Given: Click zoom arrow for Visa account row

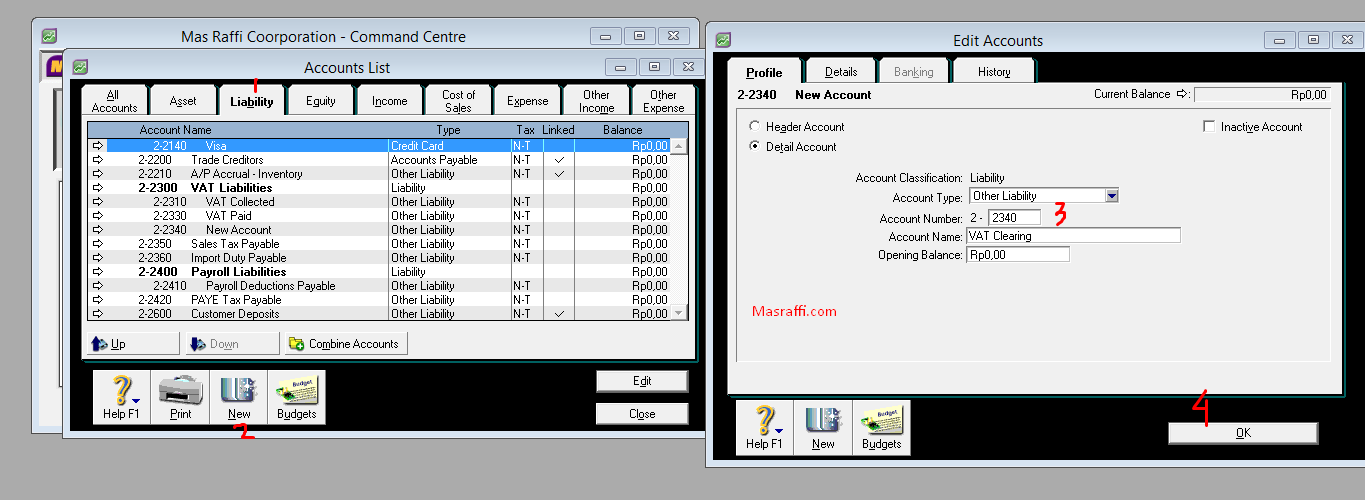Looking at the screenshot, I should (98, 146).
